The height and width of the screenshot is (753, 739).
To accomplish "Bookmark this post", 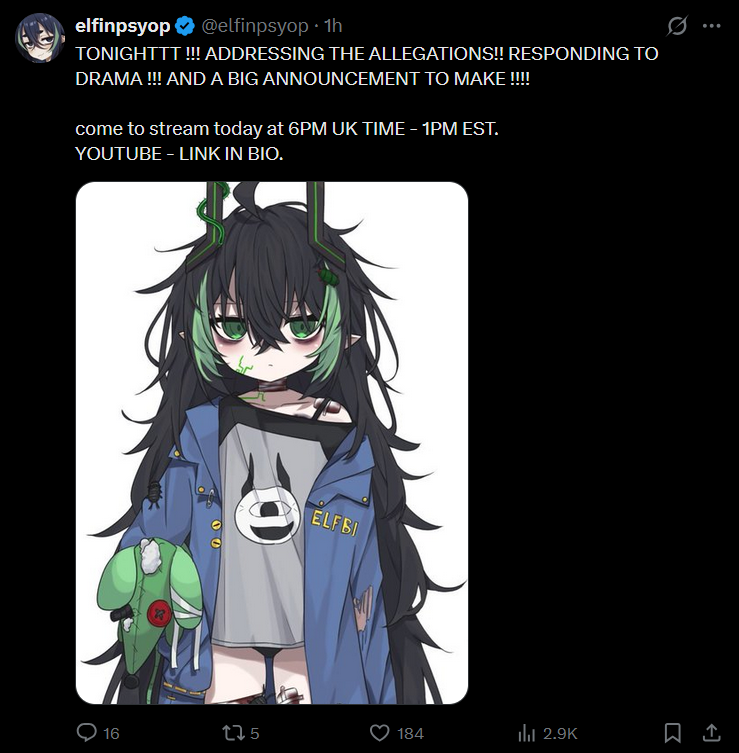I will pyautogui.click(x=672, y=733).
